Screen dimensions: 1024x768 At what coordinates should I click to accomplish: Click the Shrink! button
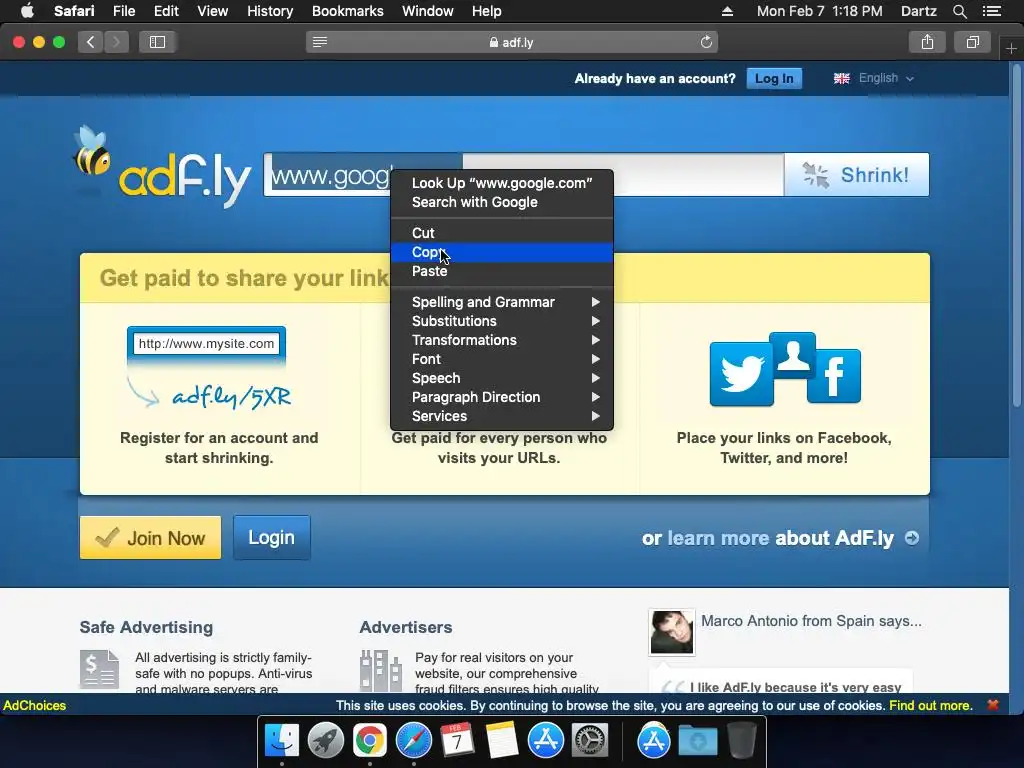click(856, 174)
